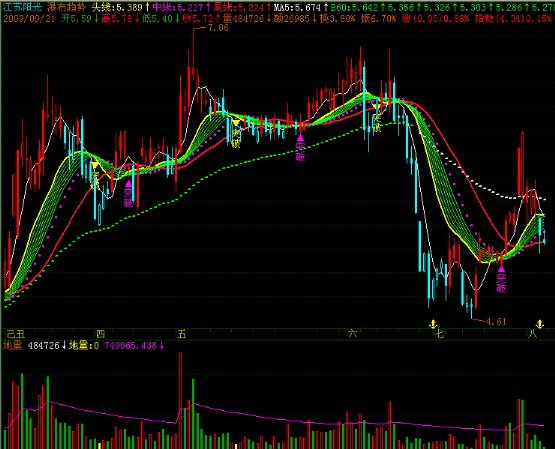Click the 中线:5.227 value
The height and width of the screenshot is (449, 555).
(178, 7)
